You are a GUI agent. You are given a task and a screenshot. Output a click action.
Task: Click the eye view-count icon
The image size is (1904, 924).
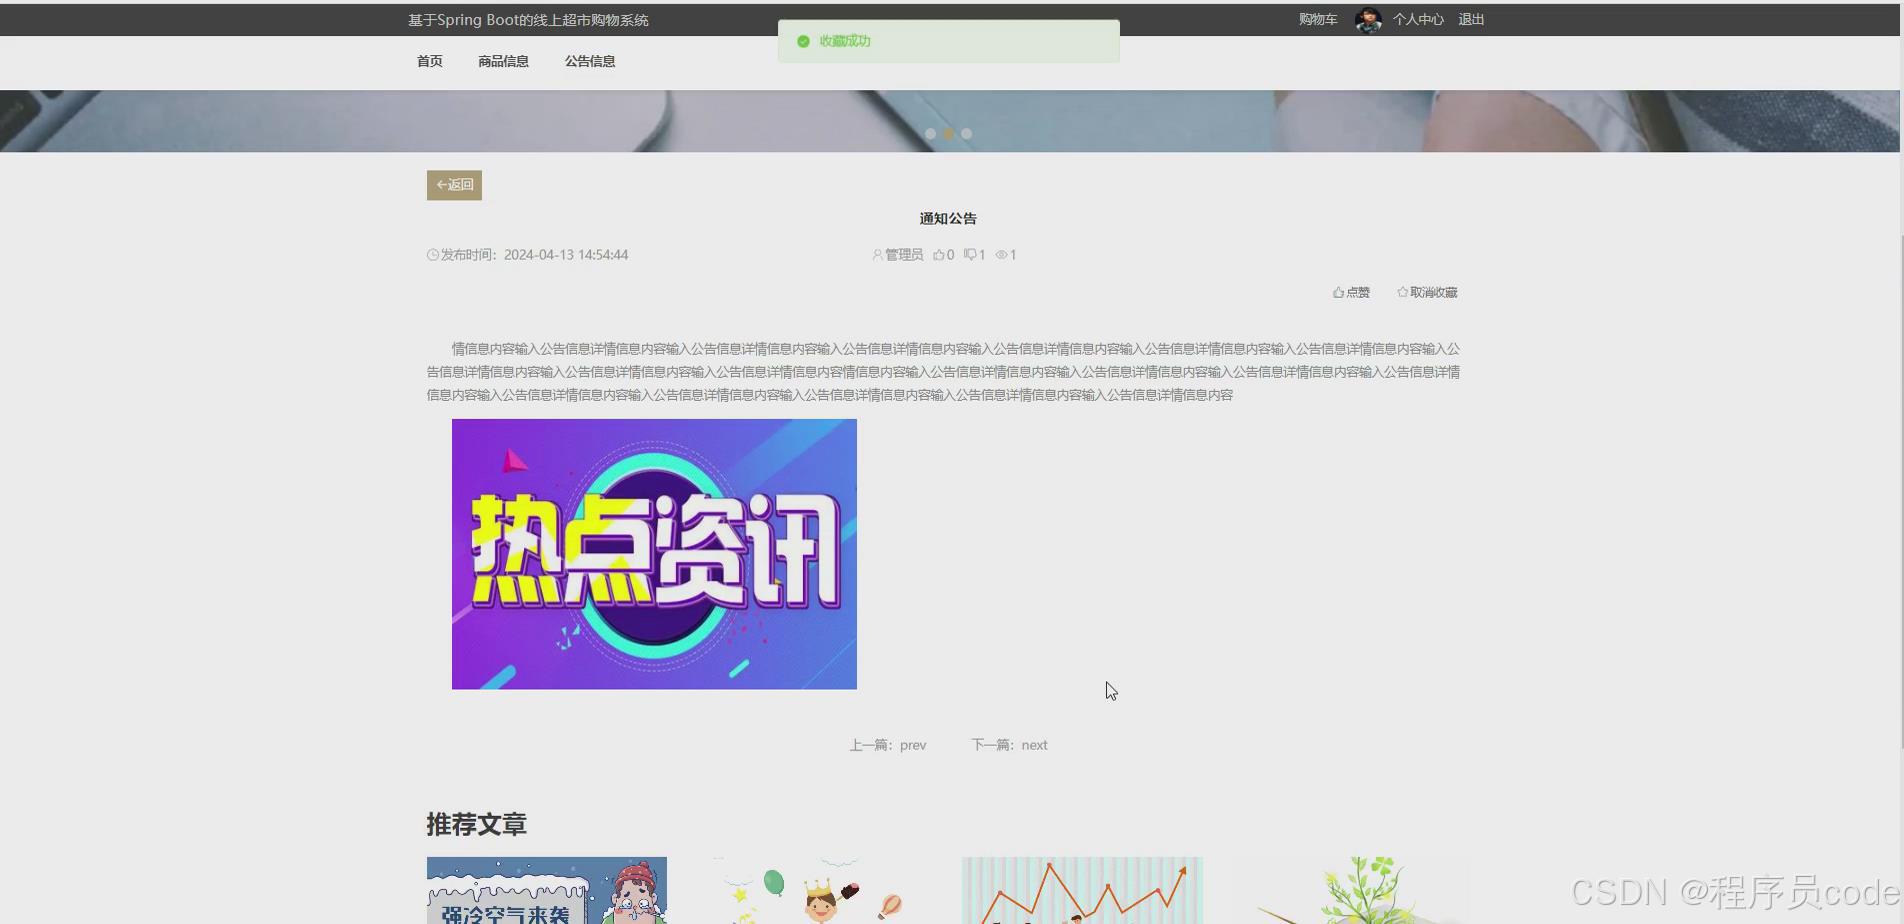(1000, 255)
